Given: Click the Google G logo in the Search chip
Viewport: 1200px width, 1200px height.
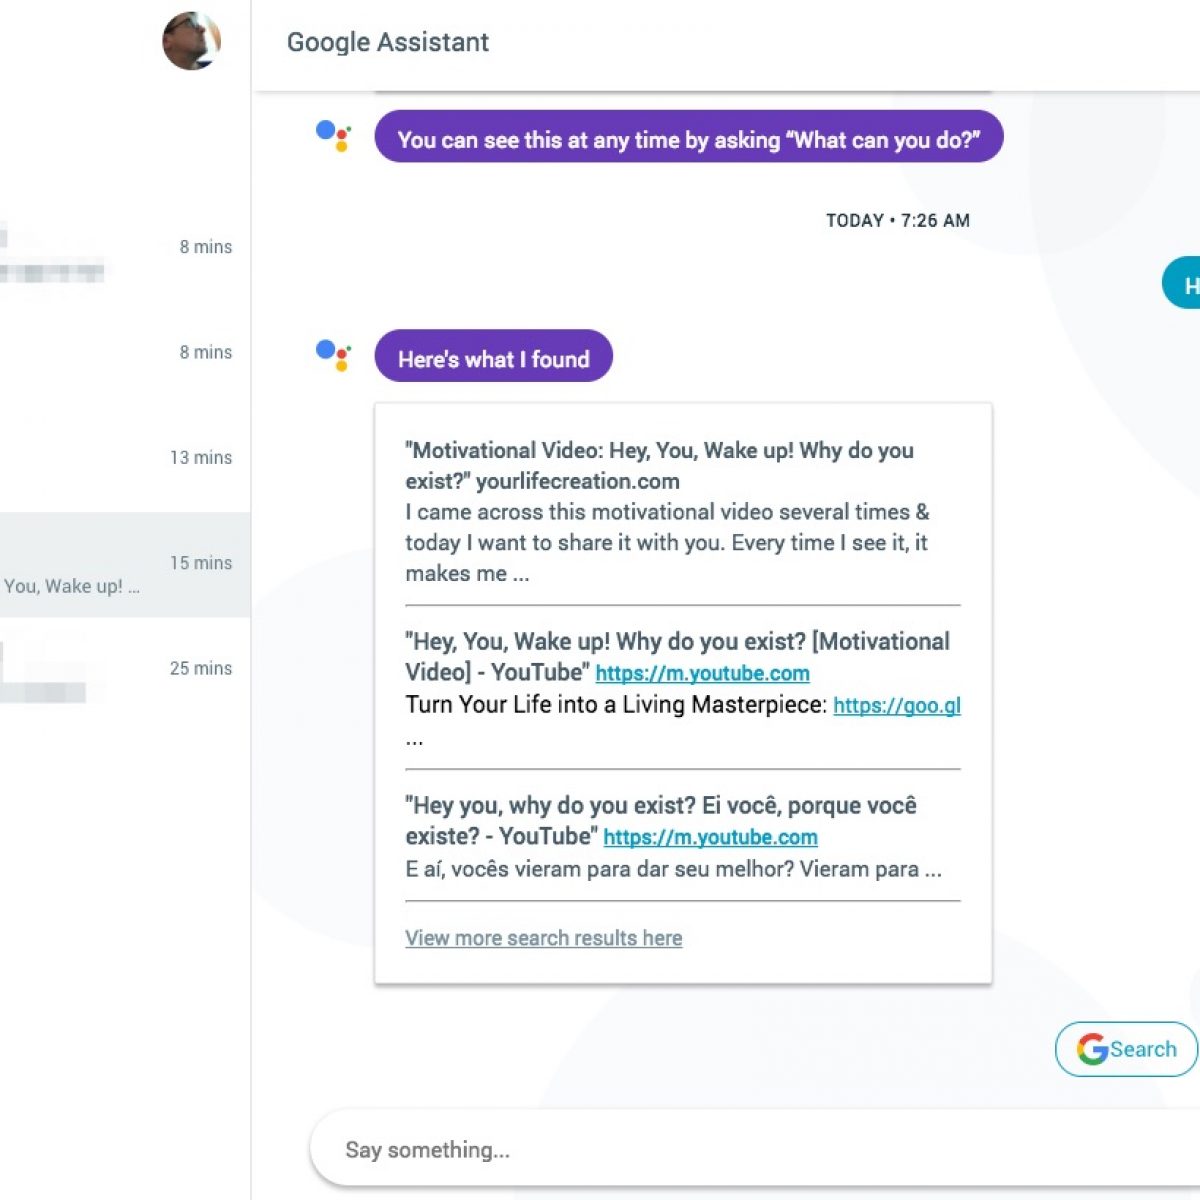Looking at the screenshot, I should pyautogui.click(x=1092, y=1049).
